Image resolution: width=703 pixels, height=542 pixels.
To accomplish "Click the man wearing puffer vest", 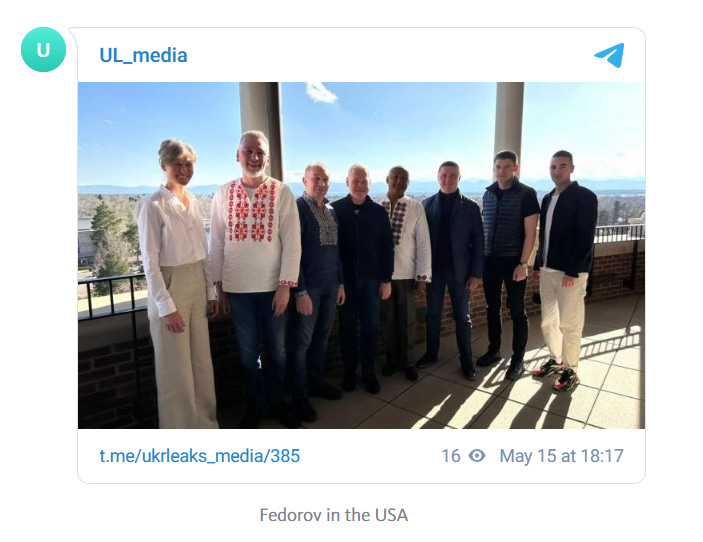I will (x=509, y=262).
